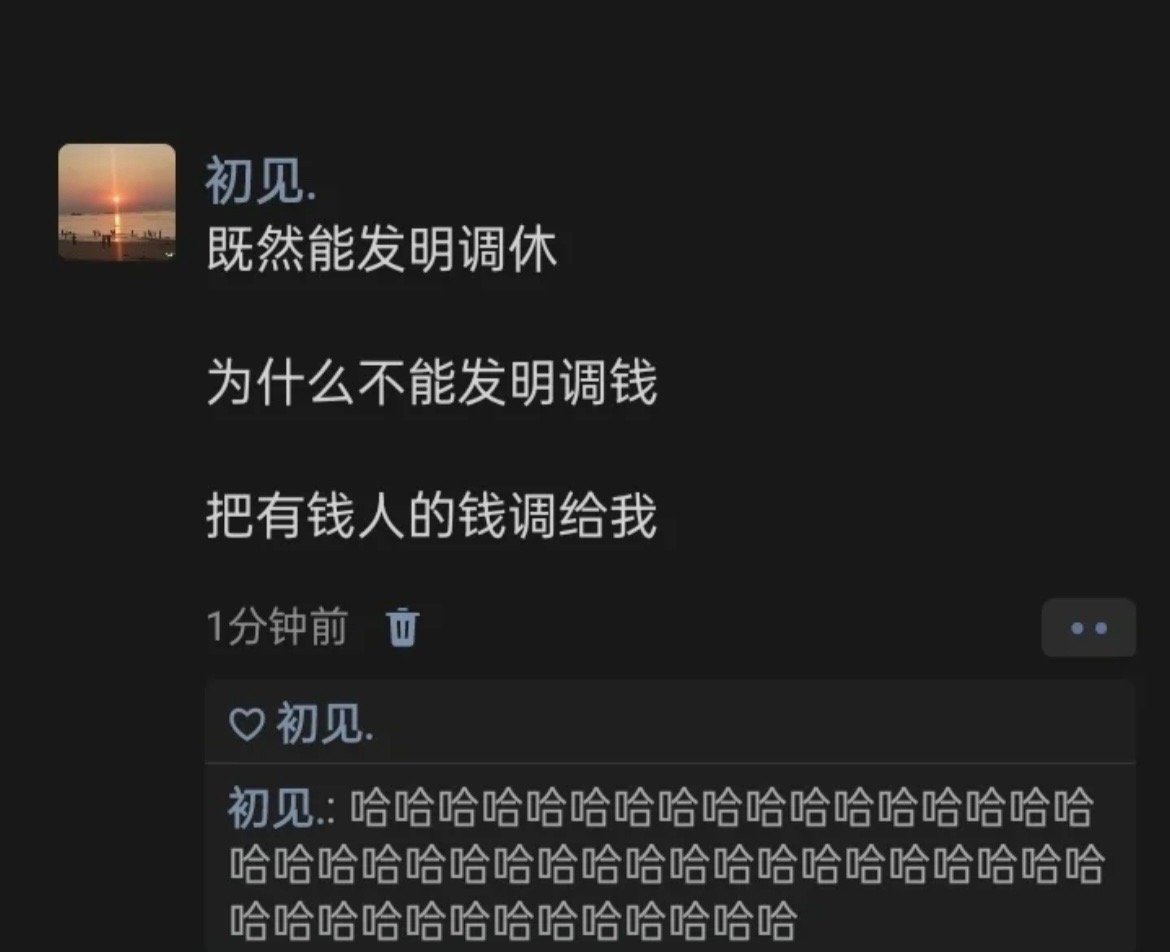Screen dimensions: 1170x952
Task: Tap the left dot of the two-dot button
Action: [1076, 628]
